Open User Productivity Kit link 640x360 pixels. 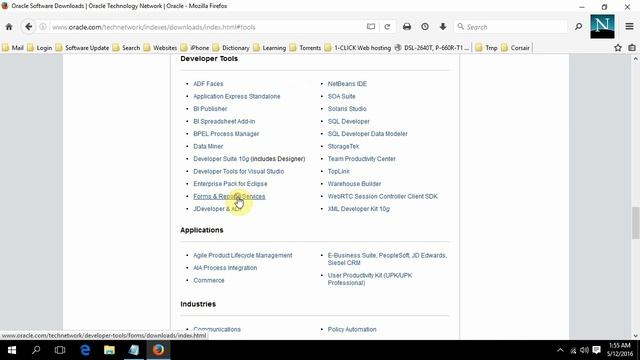click(x=370, y=279)
